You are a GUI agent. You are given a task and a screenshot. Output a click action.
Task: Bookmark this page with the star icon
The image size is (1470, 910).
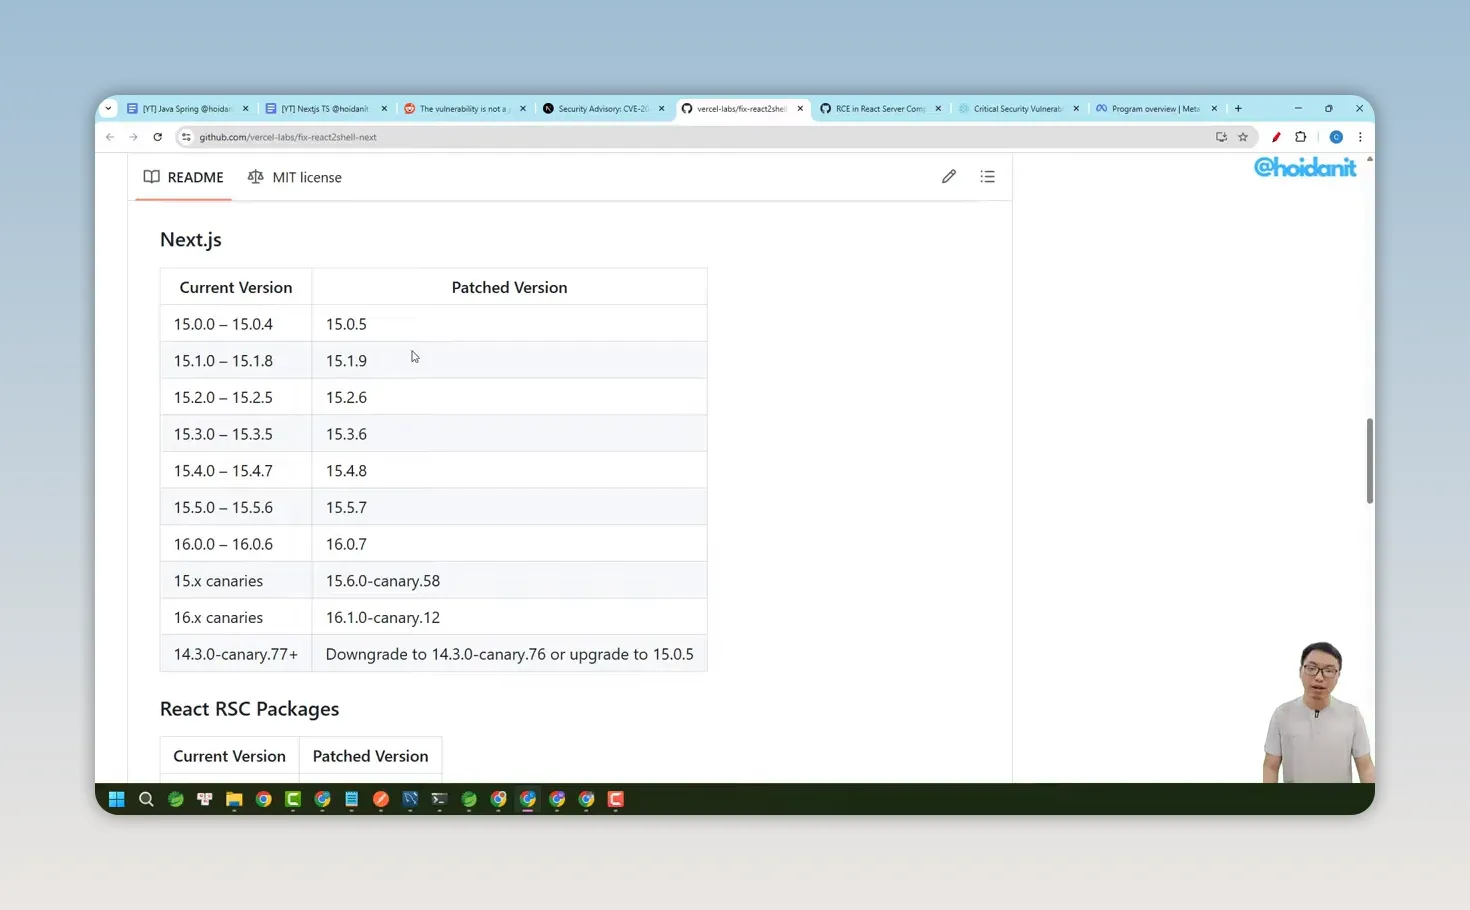tap(1243, 137)
